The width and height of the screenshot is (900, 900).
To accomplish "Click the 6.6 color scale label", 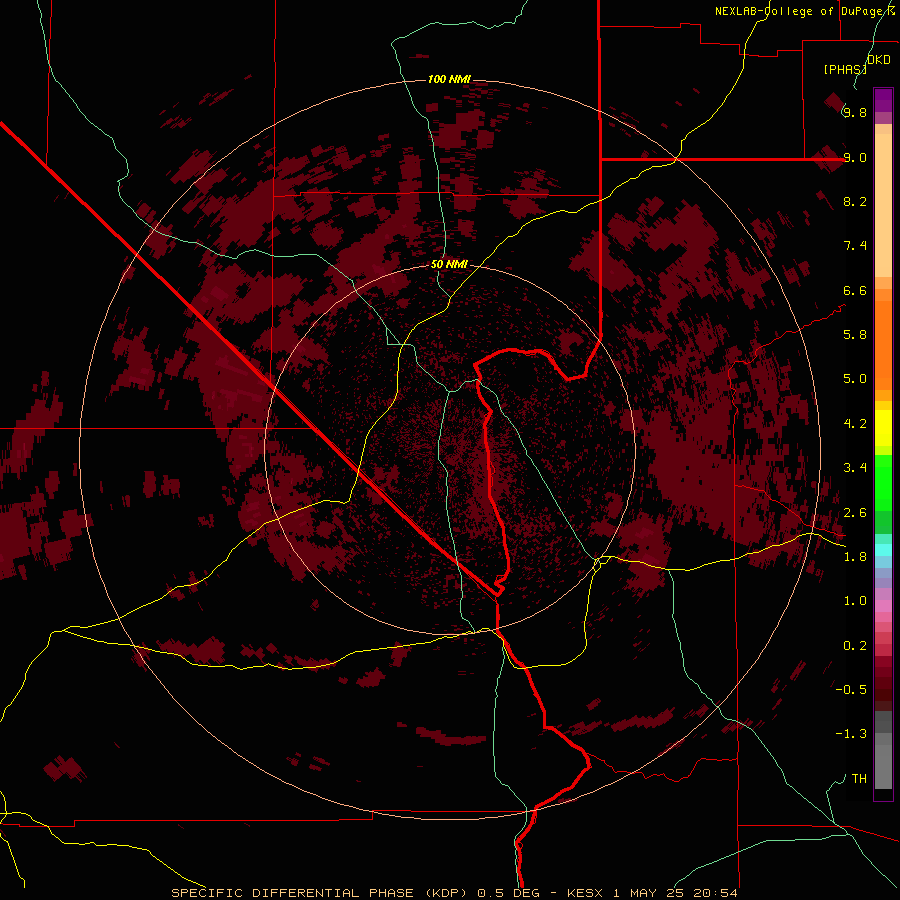I will pyautogui.click(x=855, y=290).
